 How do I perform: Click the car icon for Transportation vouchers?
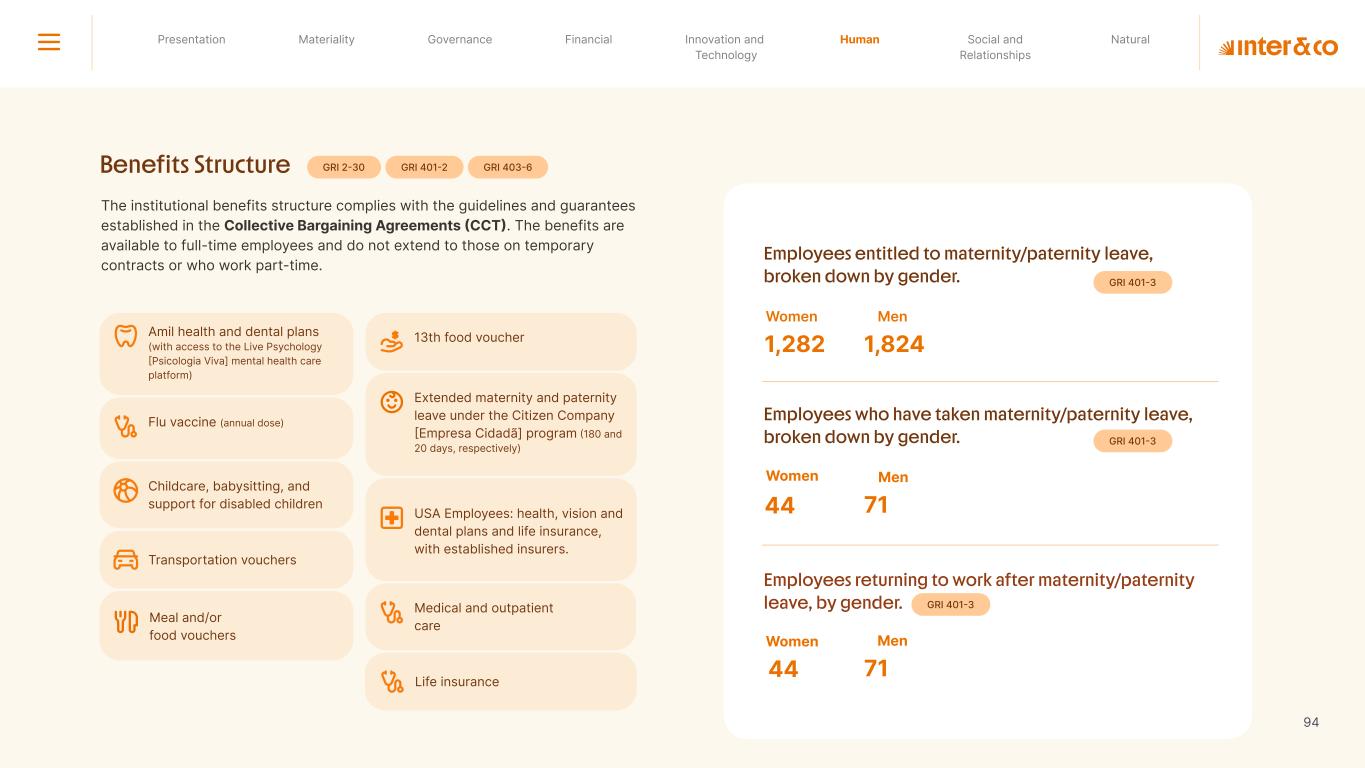pos(125,560)
